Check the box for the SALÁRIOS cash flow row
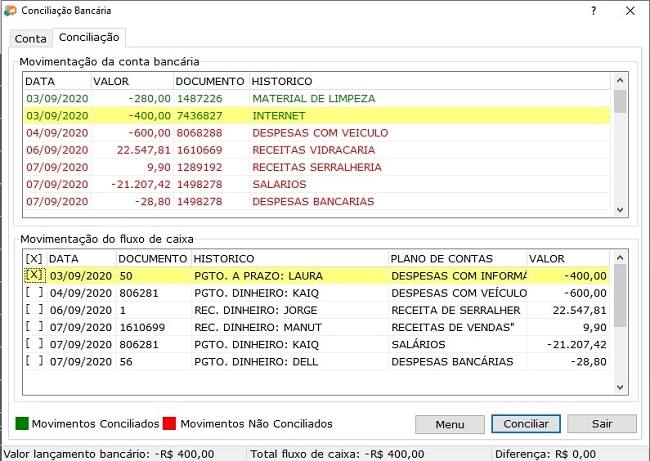This screenshot has height=461, width=650. pos(34,344)
